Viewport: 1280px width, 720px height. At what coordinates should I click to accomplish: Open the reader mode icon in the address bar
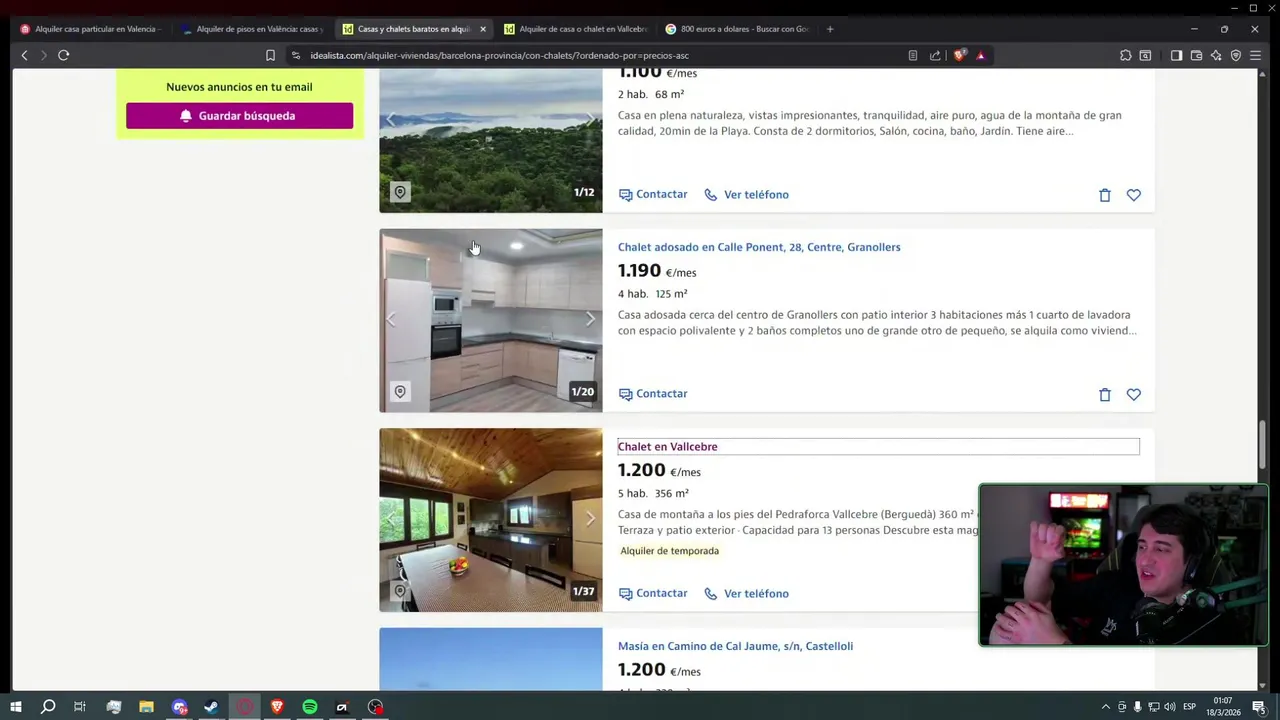[913, 55]
